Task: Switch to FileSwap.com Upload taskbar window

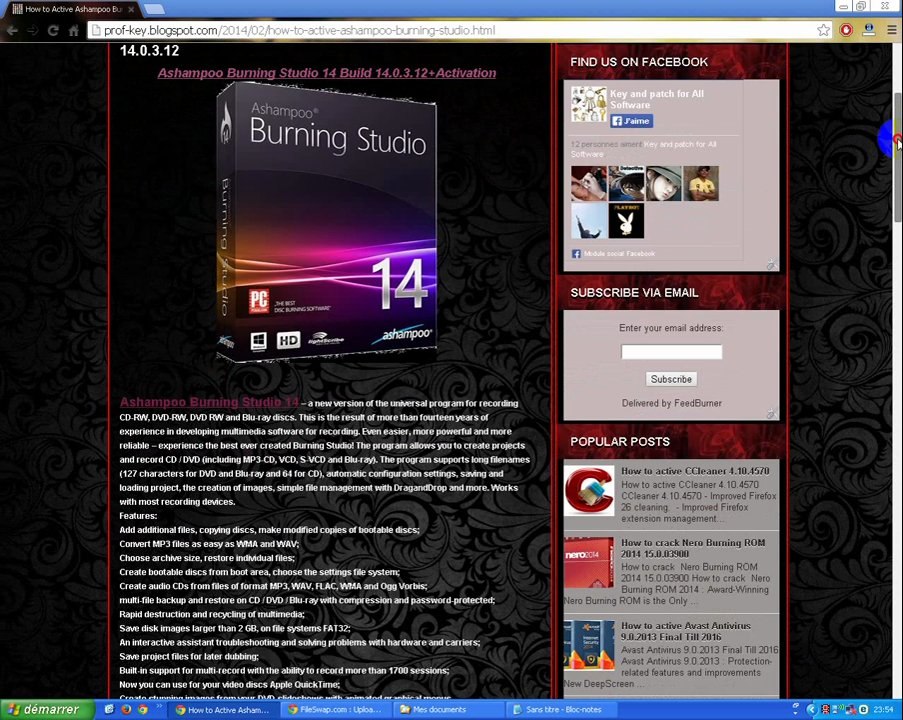Action: [x=337, y=710]
